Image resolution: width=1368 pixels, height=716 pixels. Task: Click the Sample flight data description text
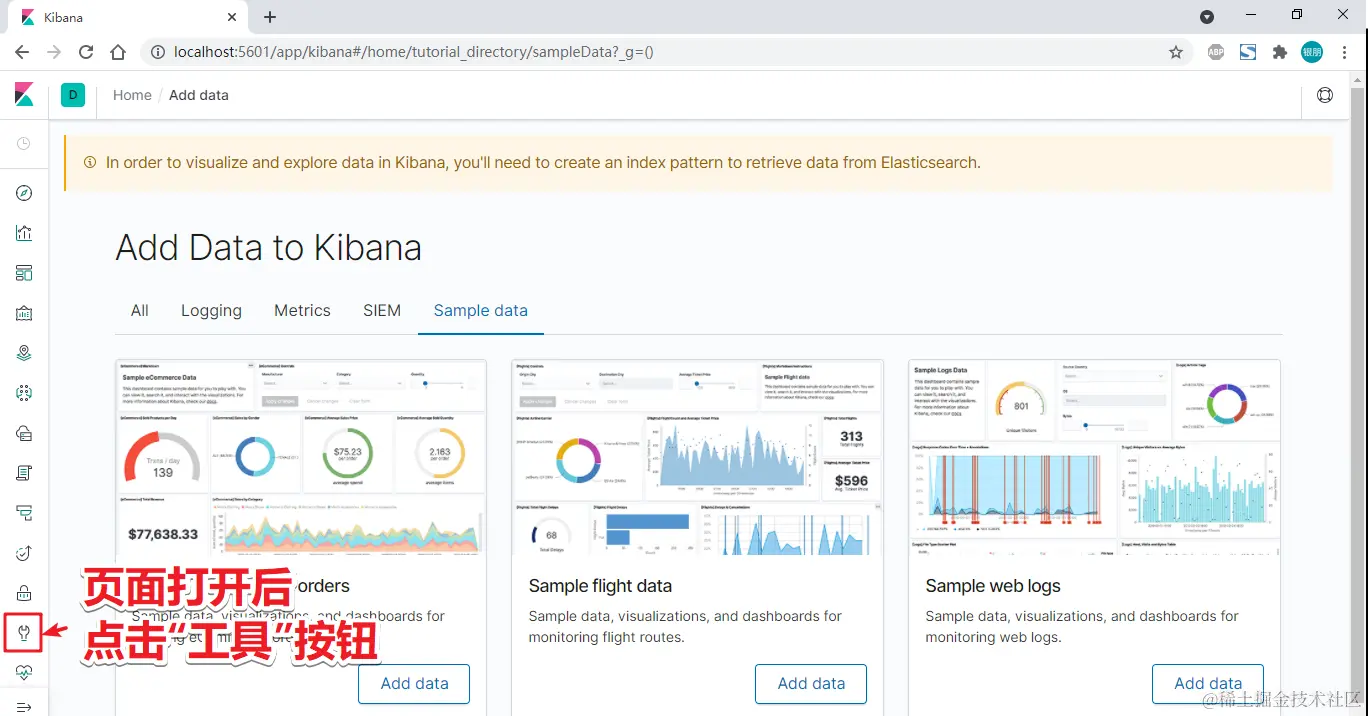685,627
